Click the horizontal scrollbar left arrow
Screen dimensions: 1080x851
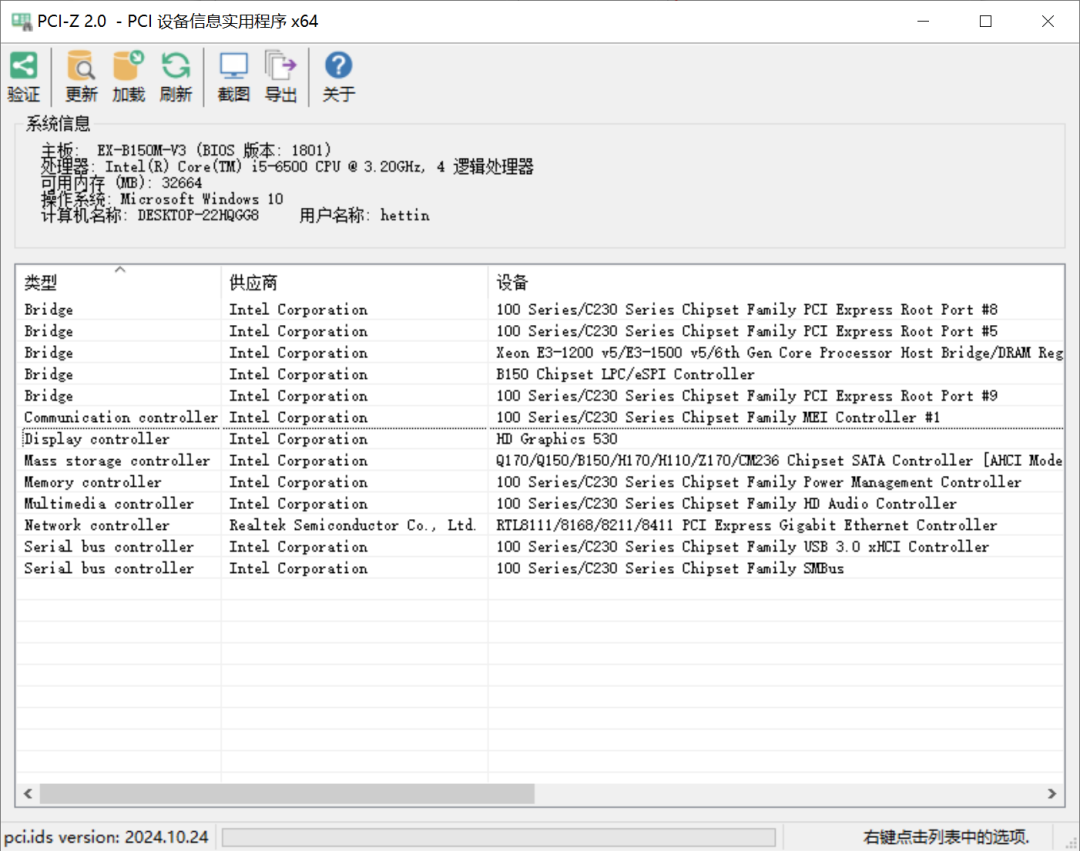click(28, 793)
